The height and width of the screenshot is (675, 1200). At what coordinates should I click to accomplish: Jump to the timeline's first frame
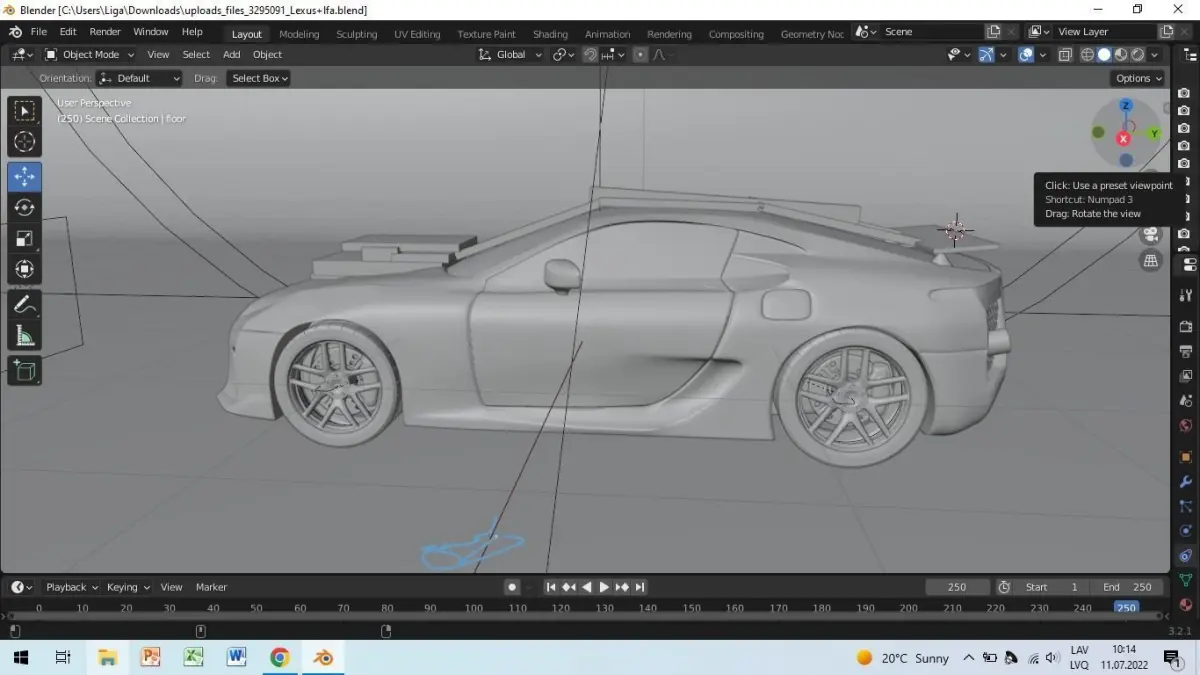(x=550, y=587)
